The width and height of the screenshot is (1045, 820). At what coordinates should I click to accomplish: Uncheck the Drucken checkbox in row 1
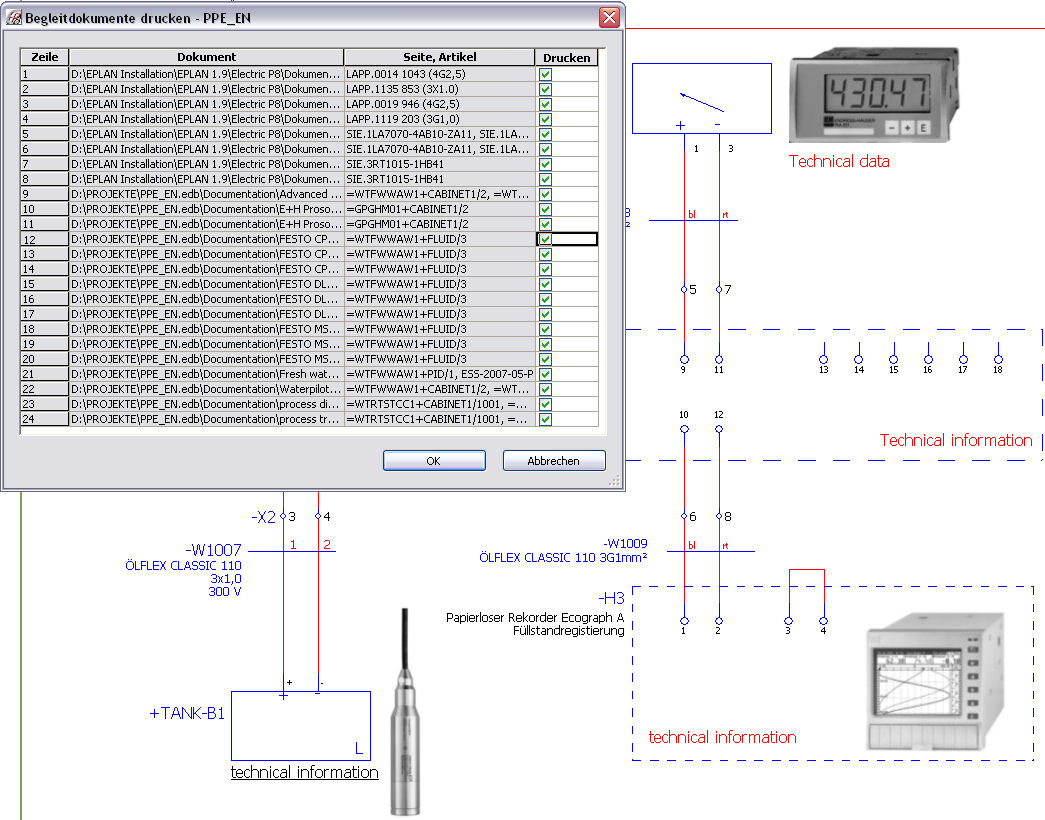point(545,74)
